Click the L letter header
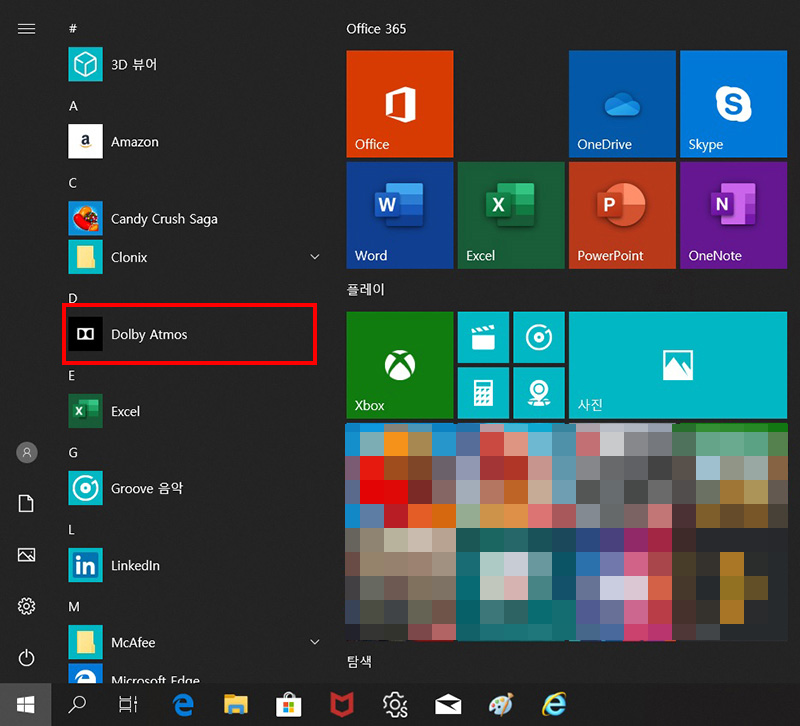Screen dimensions: 800x726 point(71,530)
